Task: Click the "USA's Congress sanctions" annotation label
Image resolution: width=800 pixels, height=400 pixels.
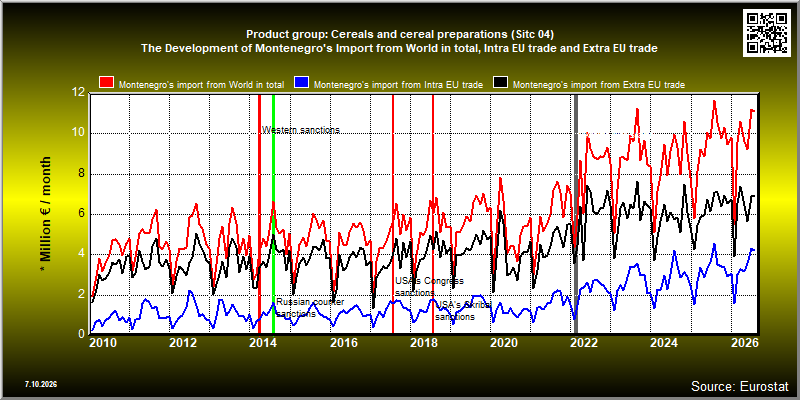Action: tap(430, 287)
